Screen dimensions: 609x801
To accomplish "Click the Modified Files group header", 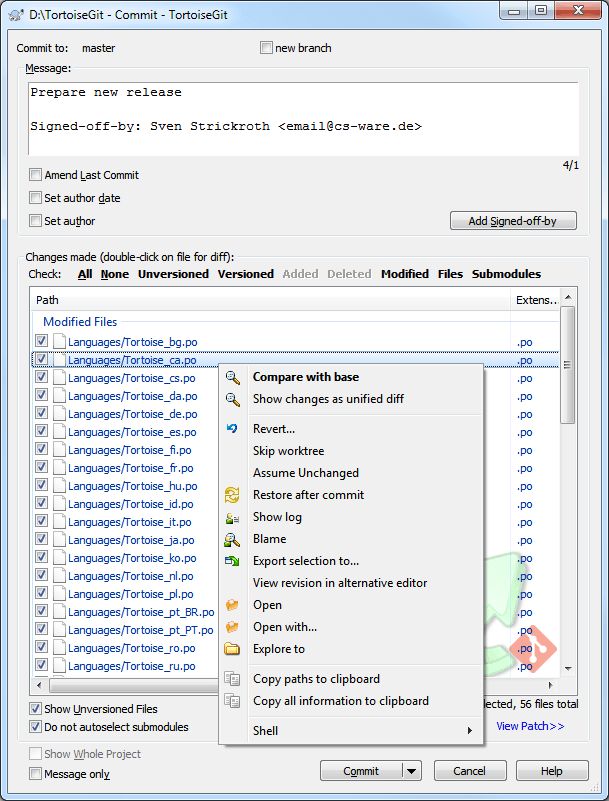I will point(80,322).
